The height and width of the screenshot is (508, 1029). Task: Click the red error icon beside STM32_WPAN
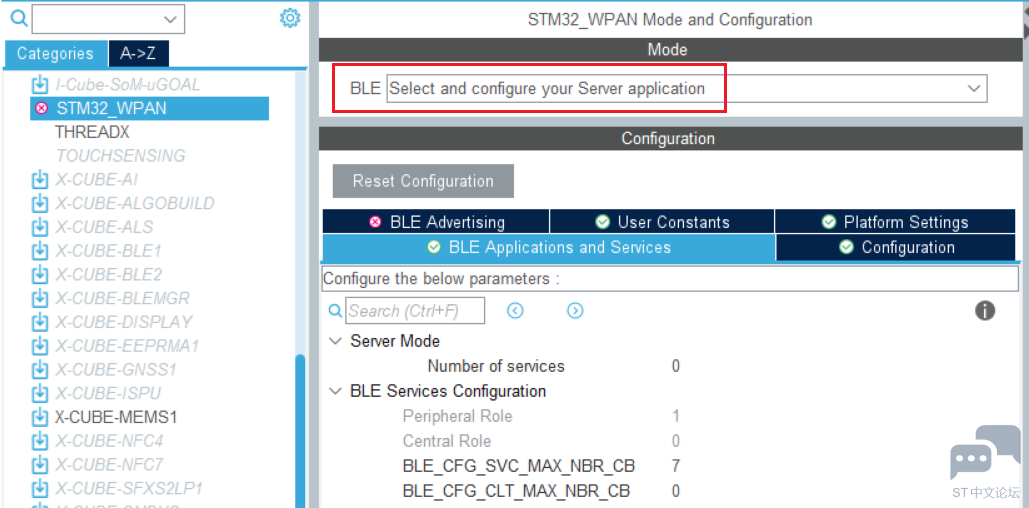click(x=41, y=109)
